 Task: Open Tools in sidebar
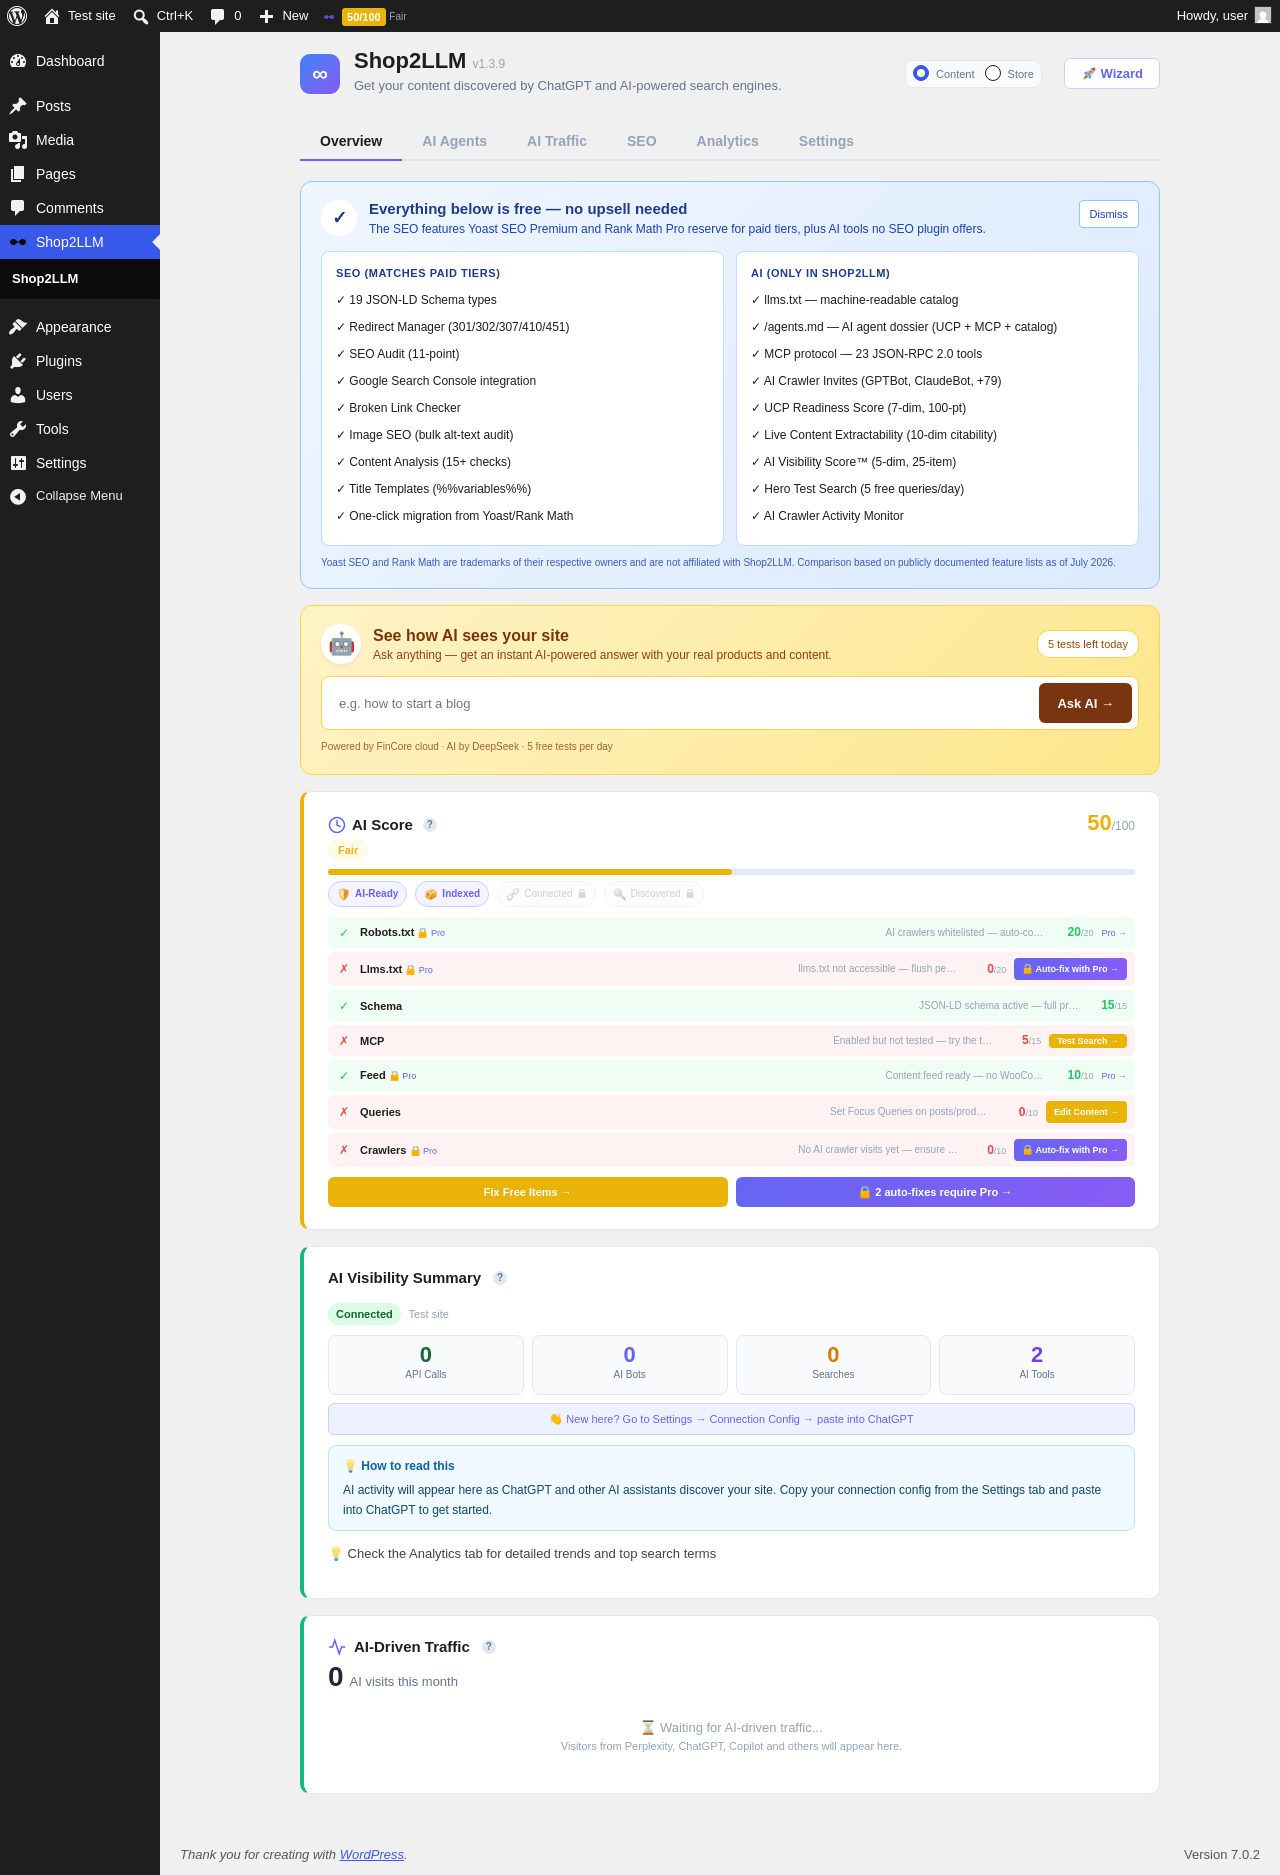tap(80, 429)
